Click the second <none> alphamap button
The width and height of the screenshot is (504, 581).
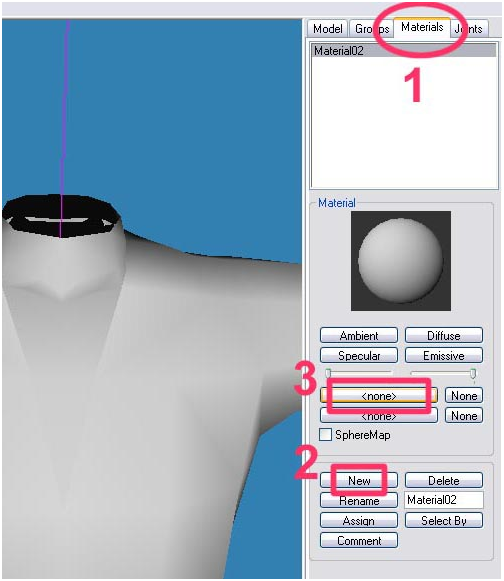pyautogui.click(x=379, y=416)
